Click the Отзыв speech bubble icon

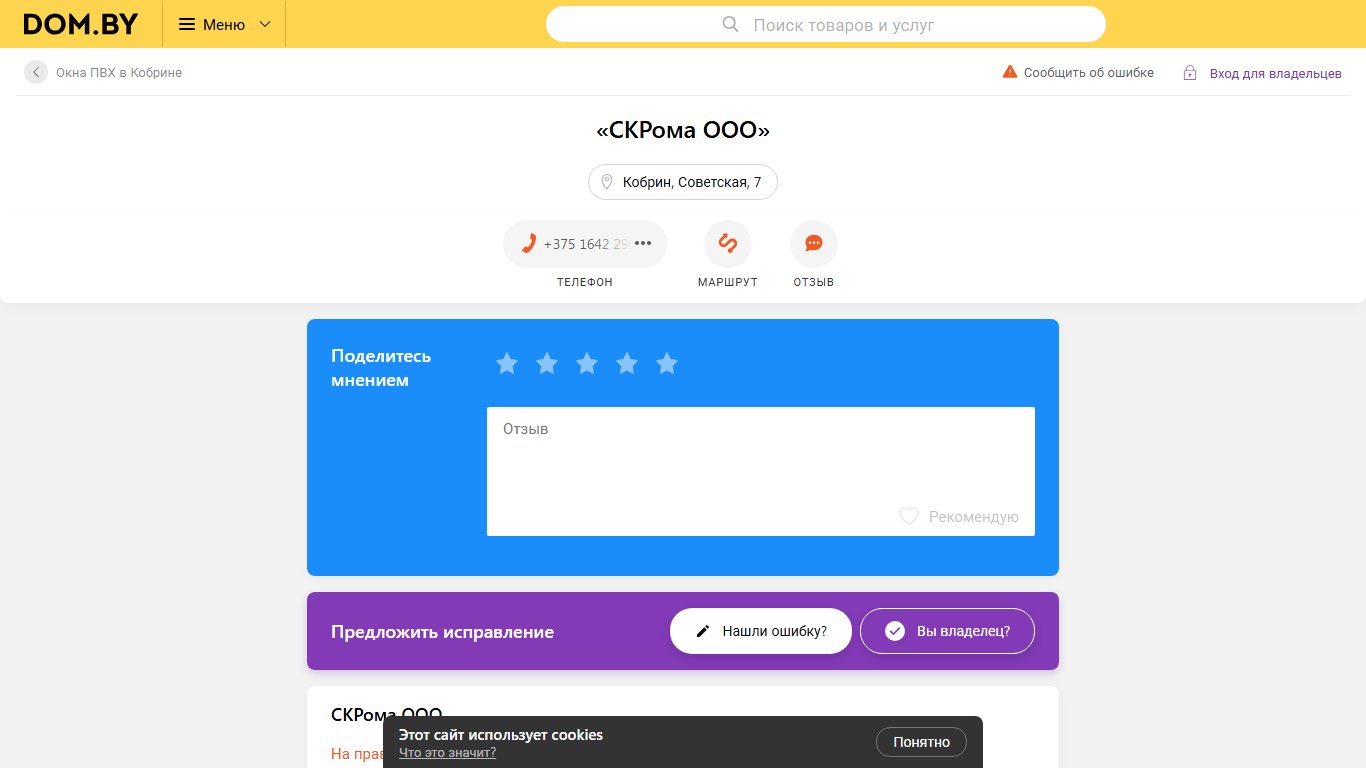click(814, 244)
